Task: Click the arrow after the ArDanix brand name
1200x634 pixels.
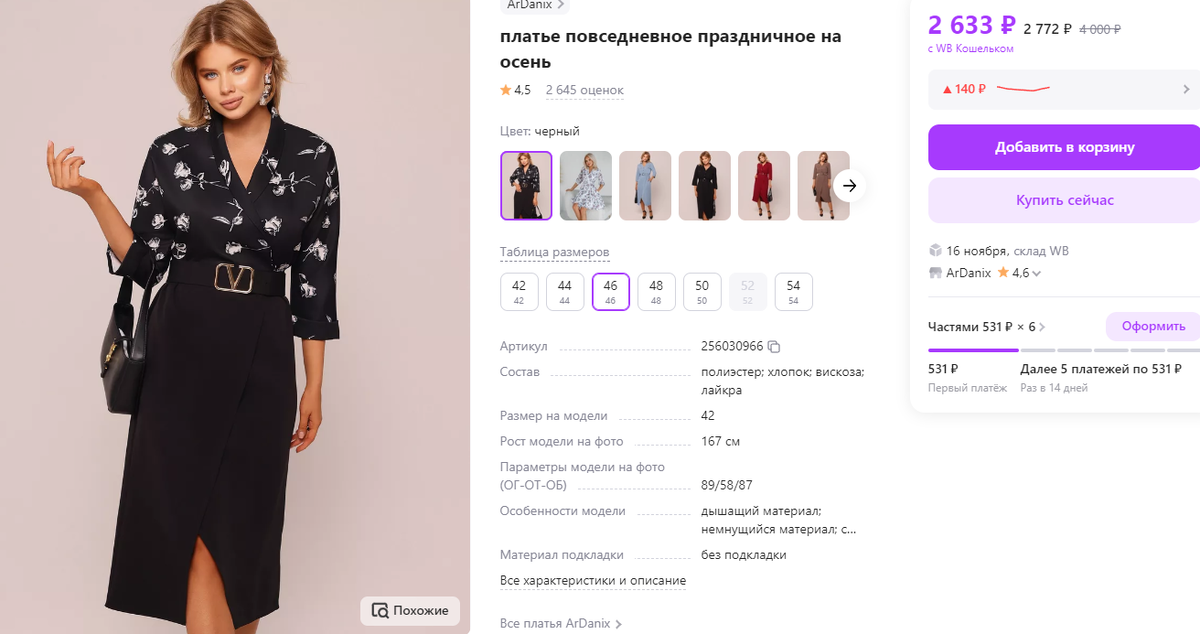Action: [x=561, y=5]
